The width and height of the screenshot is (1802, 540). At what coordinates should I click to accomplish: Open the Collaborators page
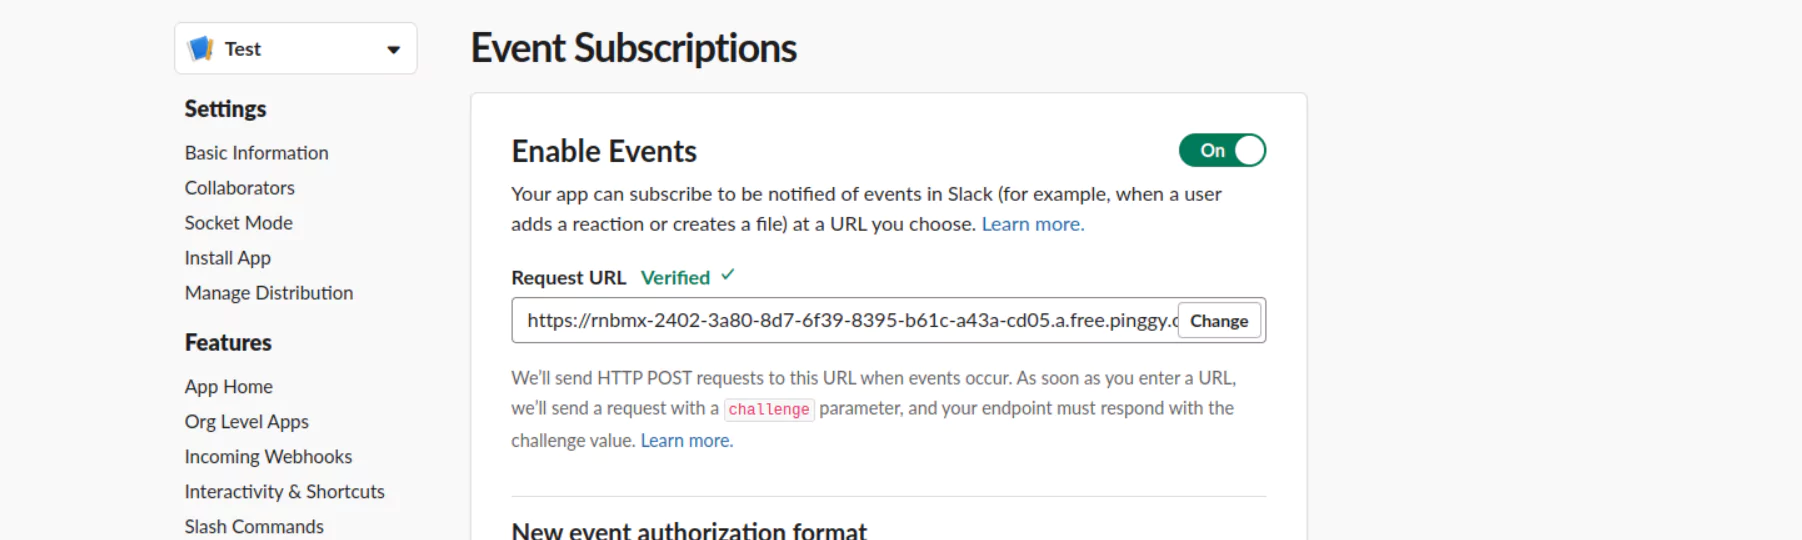click(x=240, y=188)
